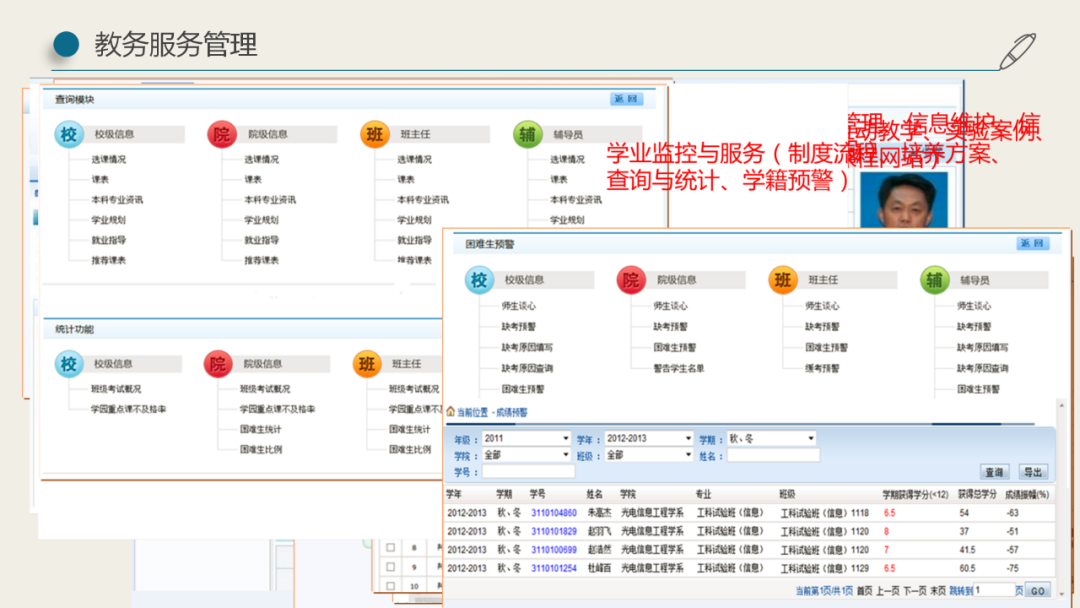Open the 学院 dropdown showing 全部
This screenshot has width=1080, height=608.
point(527,455)
